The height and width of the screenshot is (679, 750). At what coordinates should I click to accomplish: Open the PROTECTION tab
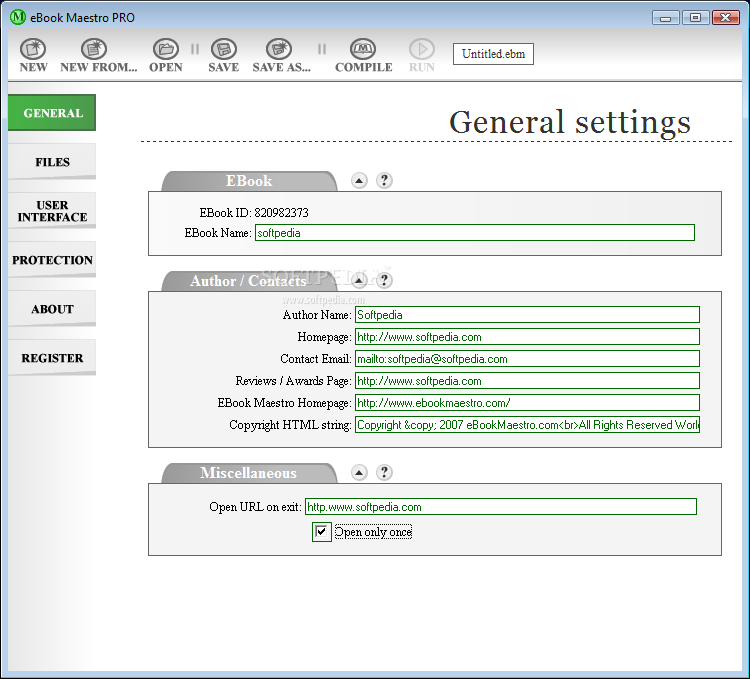(x=52, y=260)
